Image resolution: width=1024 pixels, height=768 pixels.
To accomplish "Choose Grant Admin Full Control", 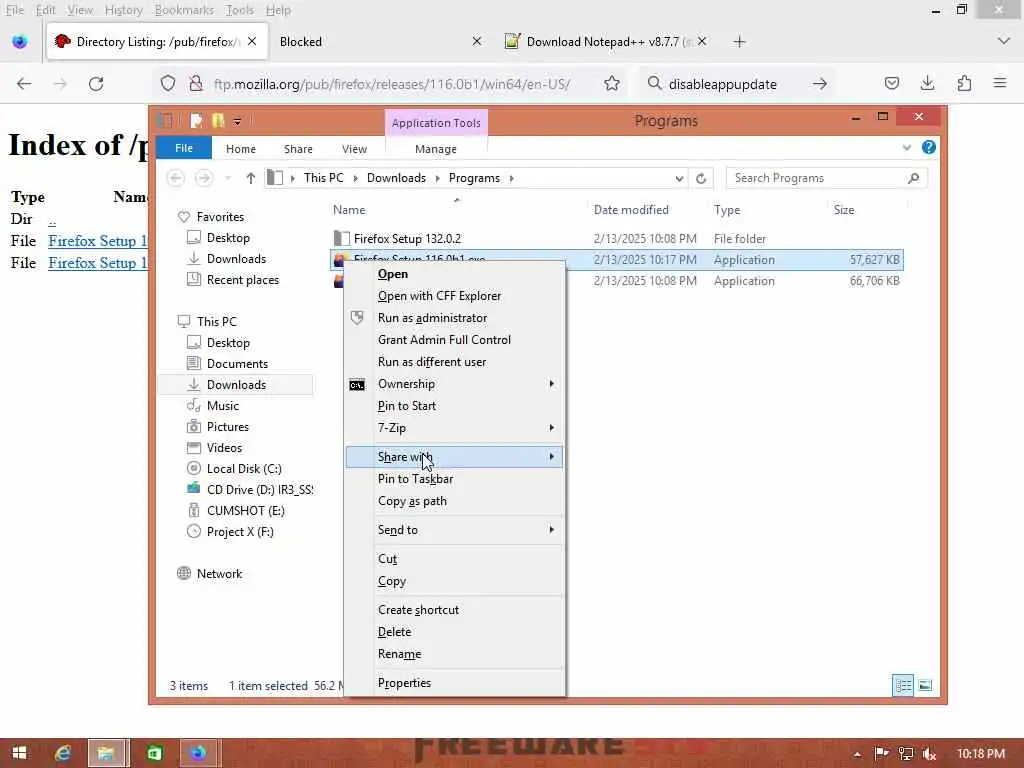I will [454, 340].
